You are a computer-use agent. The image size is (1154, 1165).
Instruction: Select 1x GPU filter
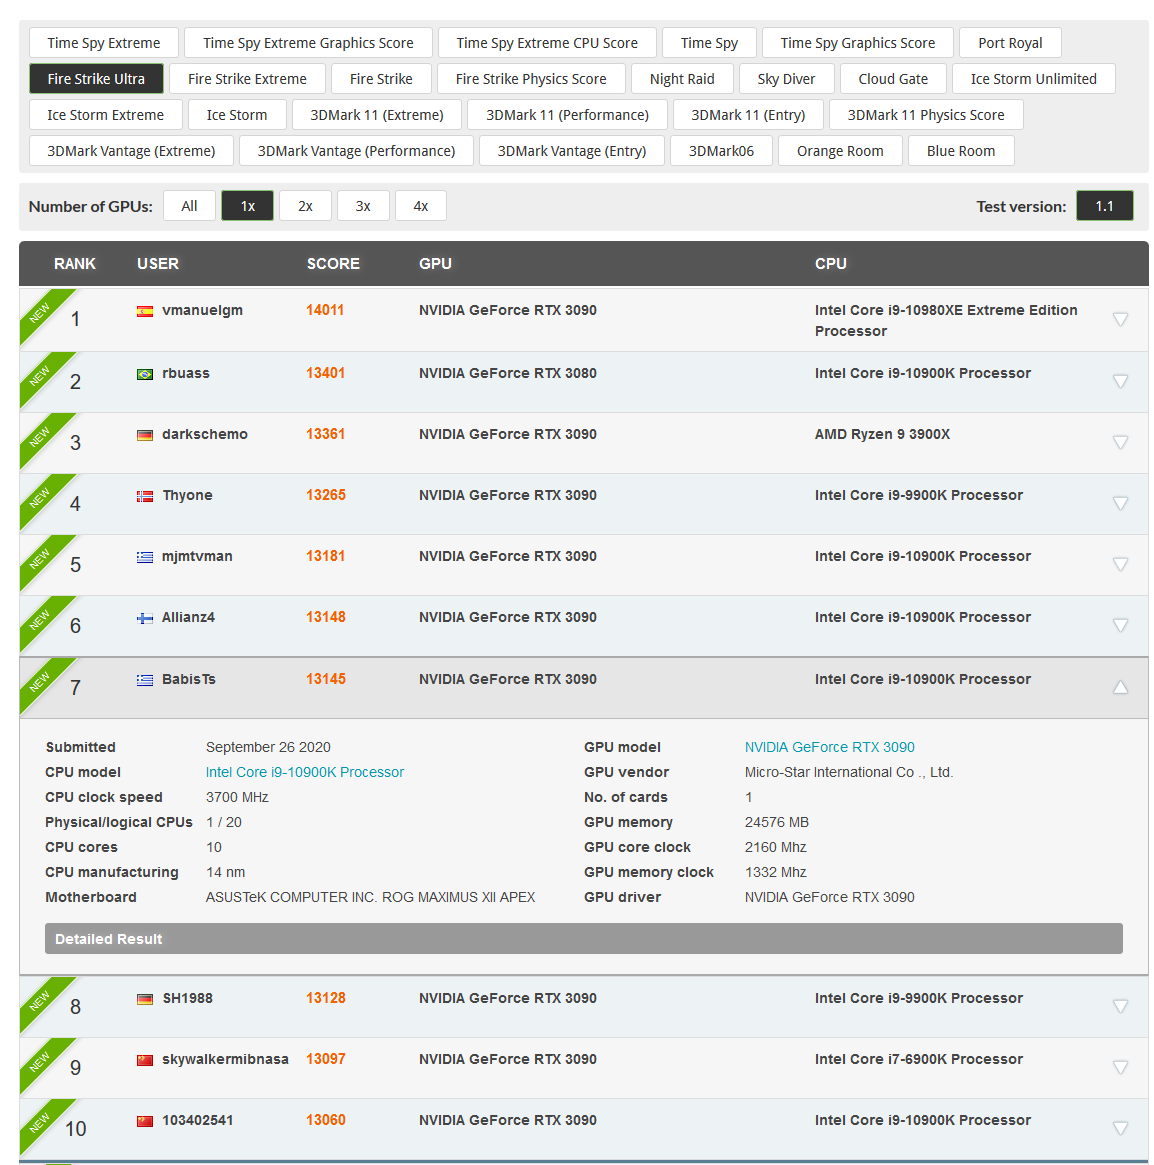click(247, 206)
